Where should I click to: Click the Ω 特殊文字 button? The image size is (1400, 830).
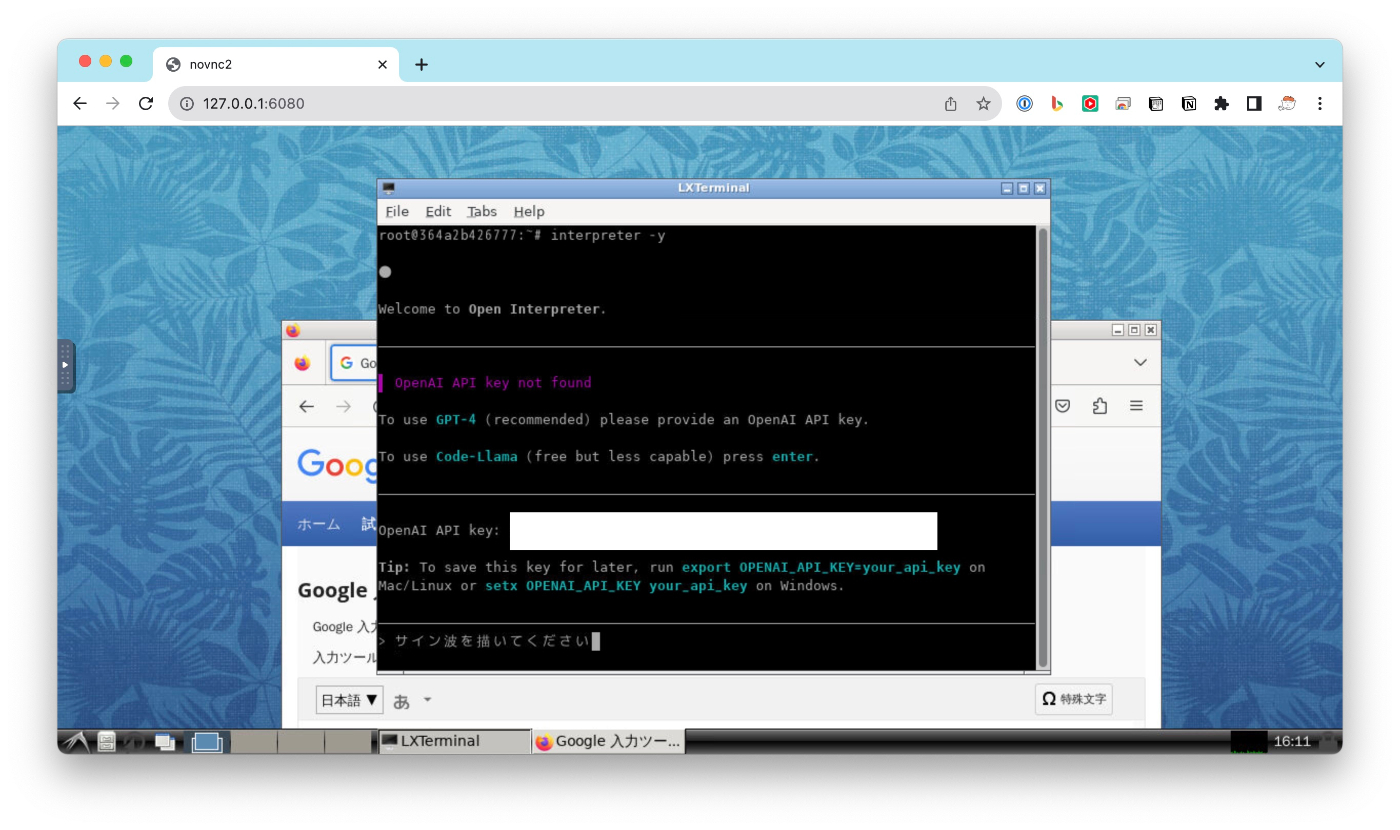click(1074, 699)
